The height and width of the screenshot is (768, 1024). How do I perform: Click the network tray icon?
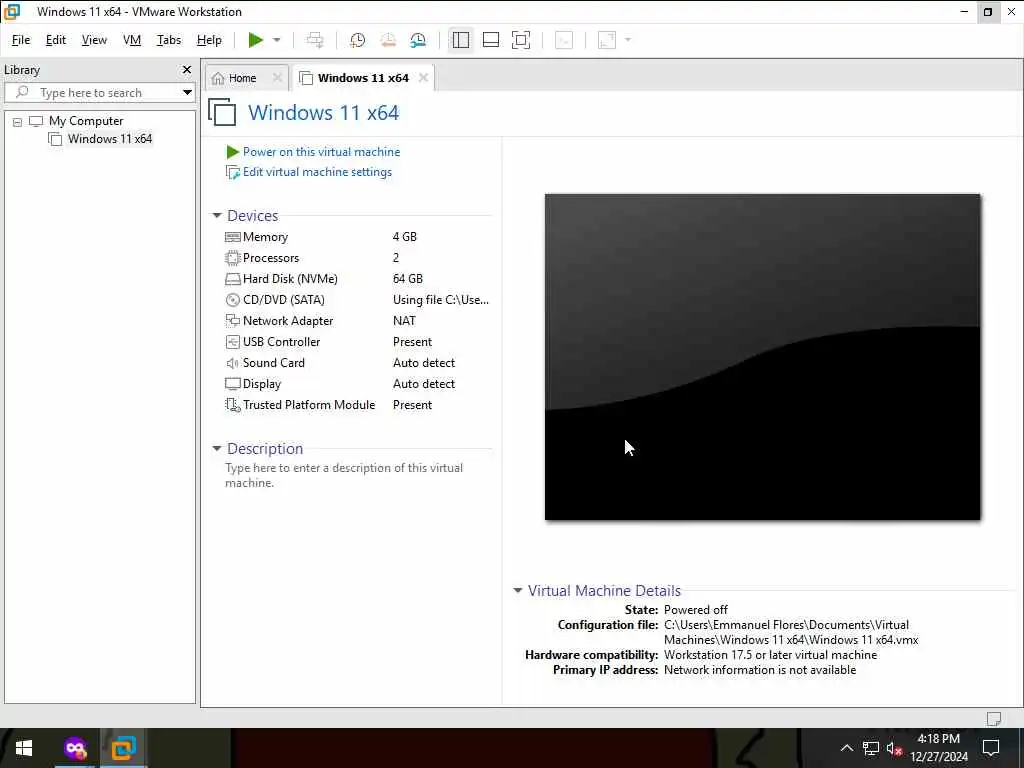[871, 748]
